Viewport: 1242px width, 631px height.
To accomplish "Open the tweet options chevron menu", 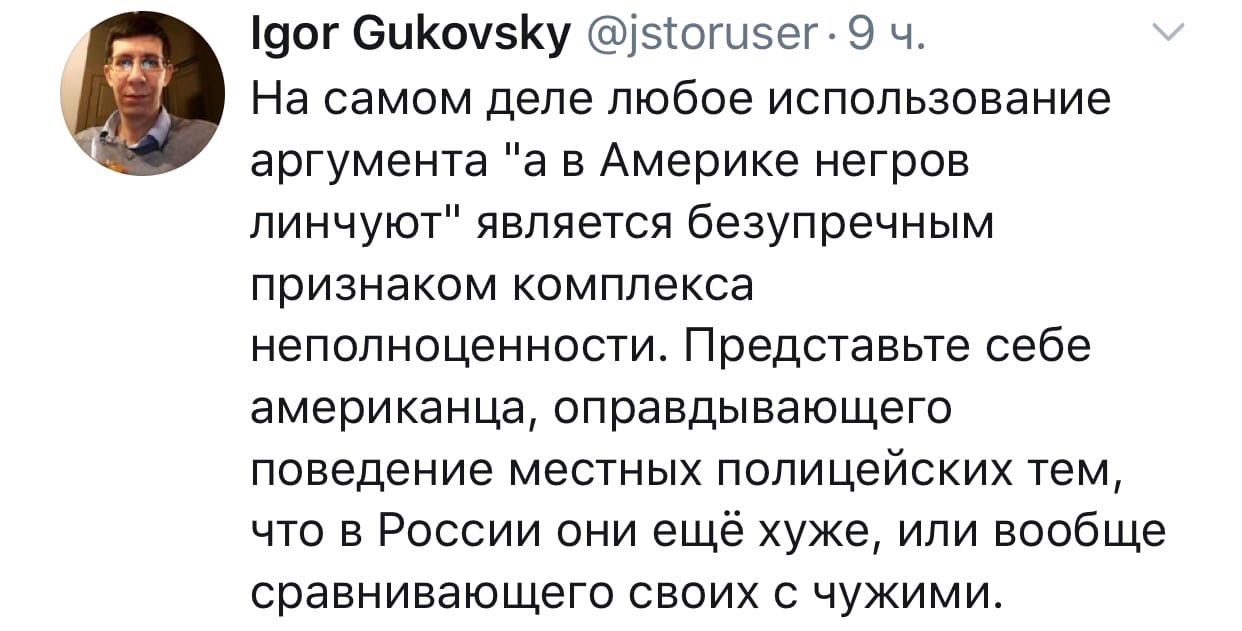I will point(1168,38).
